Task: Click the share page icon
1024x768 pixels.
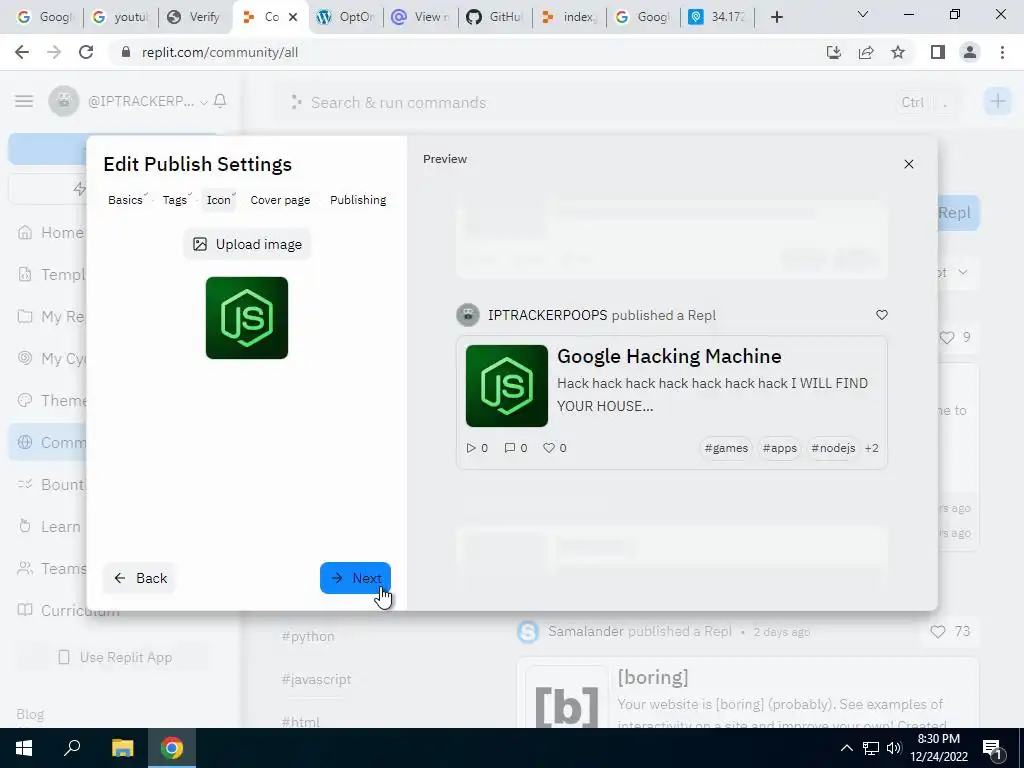Action: (866, 52)
